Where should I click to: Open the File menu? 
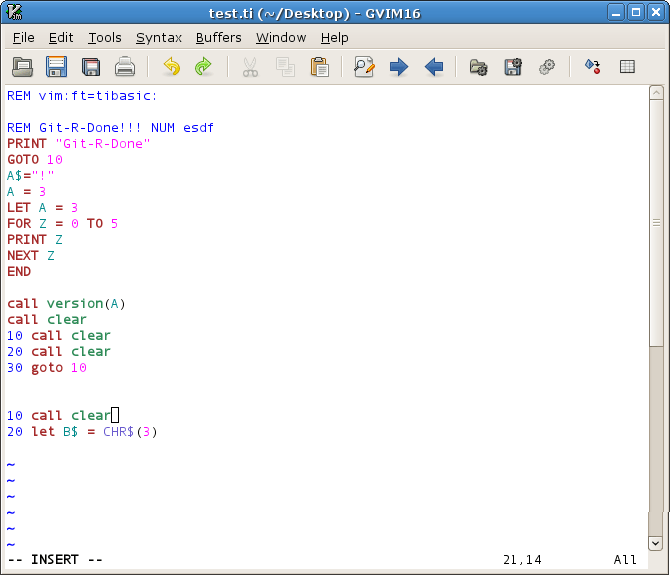pyautogui.click(x=24, y=38)
